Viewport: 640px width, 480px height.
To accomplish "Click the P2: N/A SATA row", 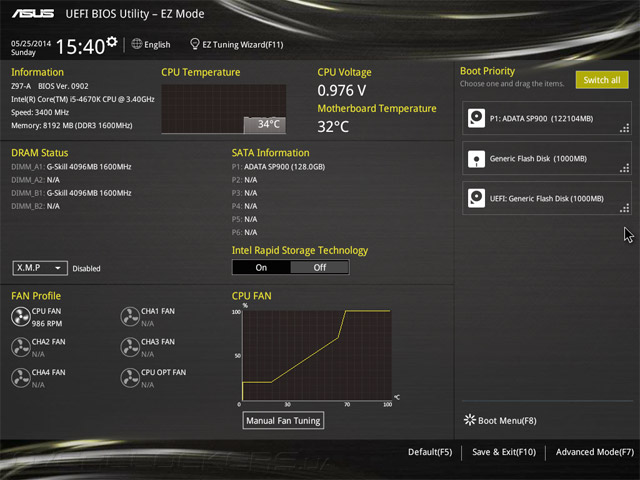I will point(244,180).
